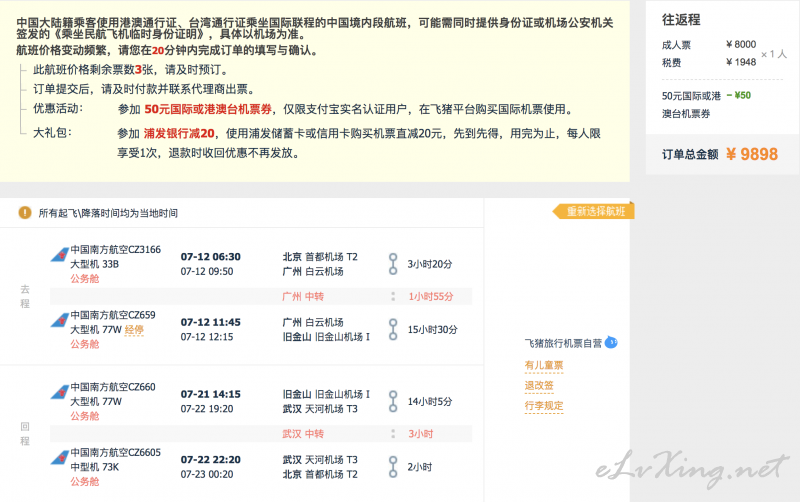The image size is (800, 502).
Task: Click the order total ¥ 9898
Action: point(752,154)
